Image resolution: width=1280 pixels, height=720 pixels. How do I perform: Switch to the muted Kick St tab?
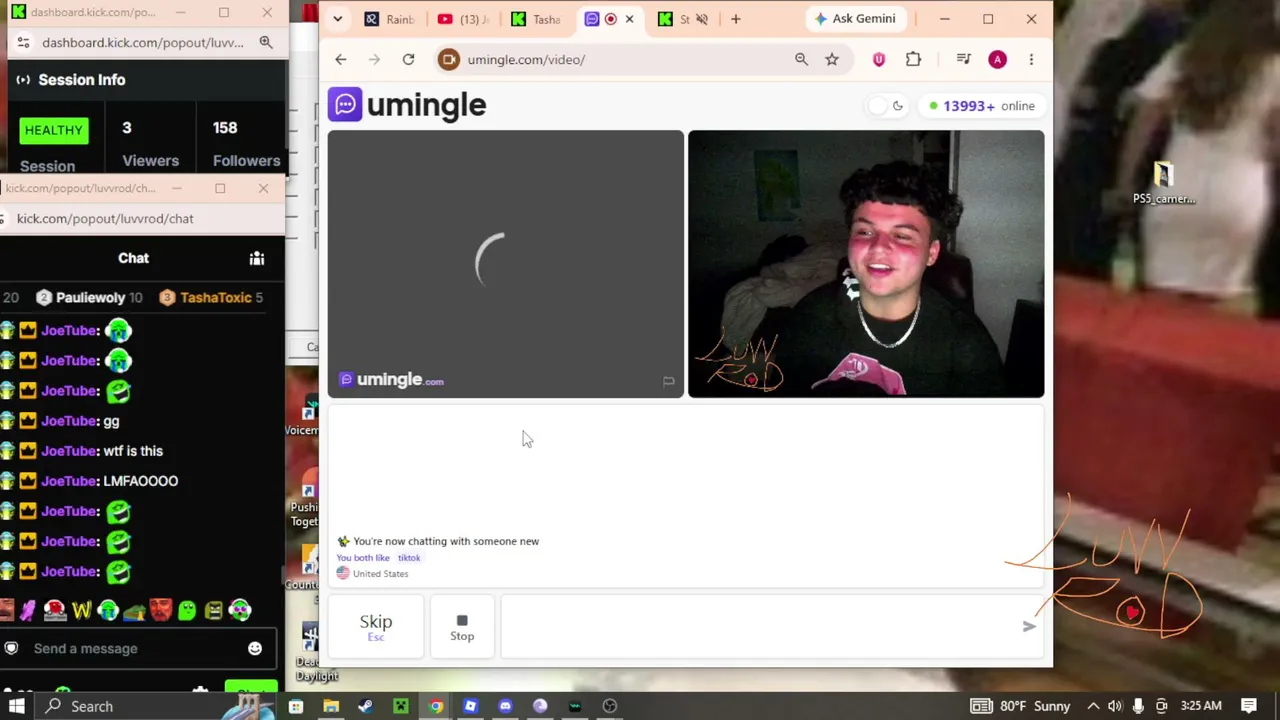[x=685, y=19]
